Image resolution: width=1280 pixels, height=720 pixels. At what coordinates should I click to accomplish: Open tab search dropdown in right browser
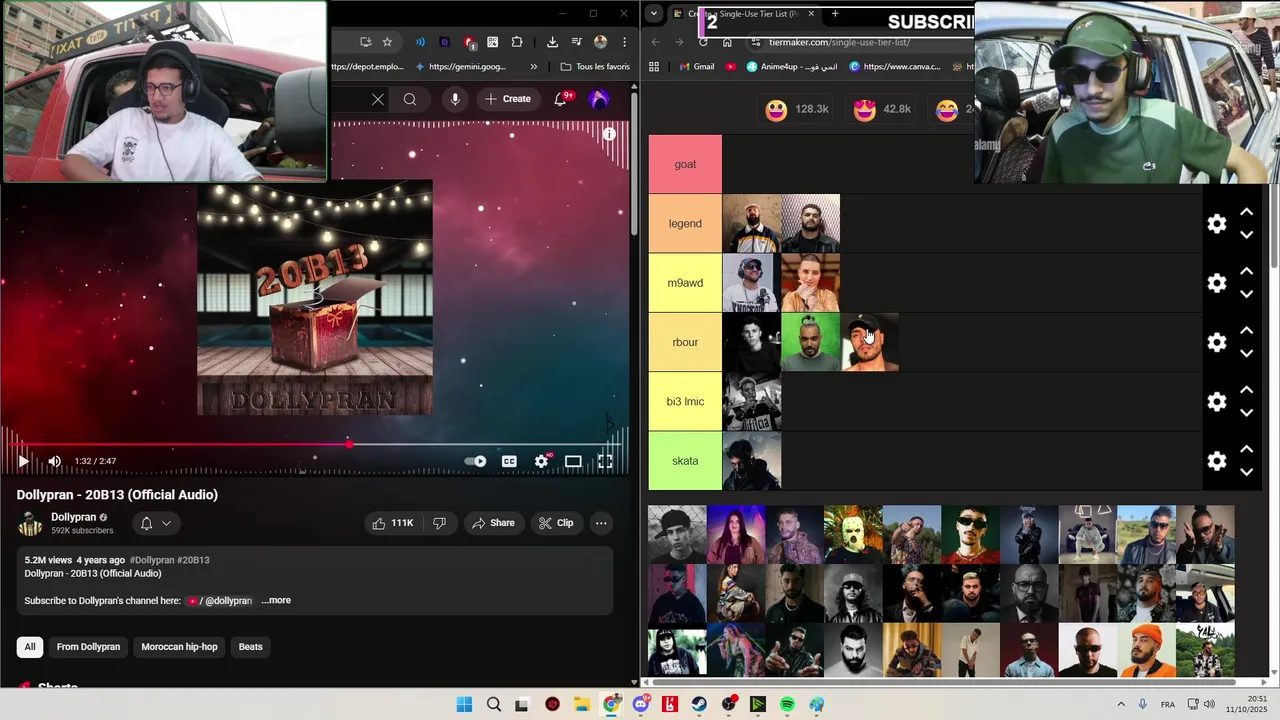point(653,14)
